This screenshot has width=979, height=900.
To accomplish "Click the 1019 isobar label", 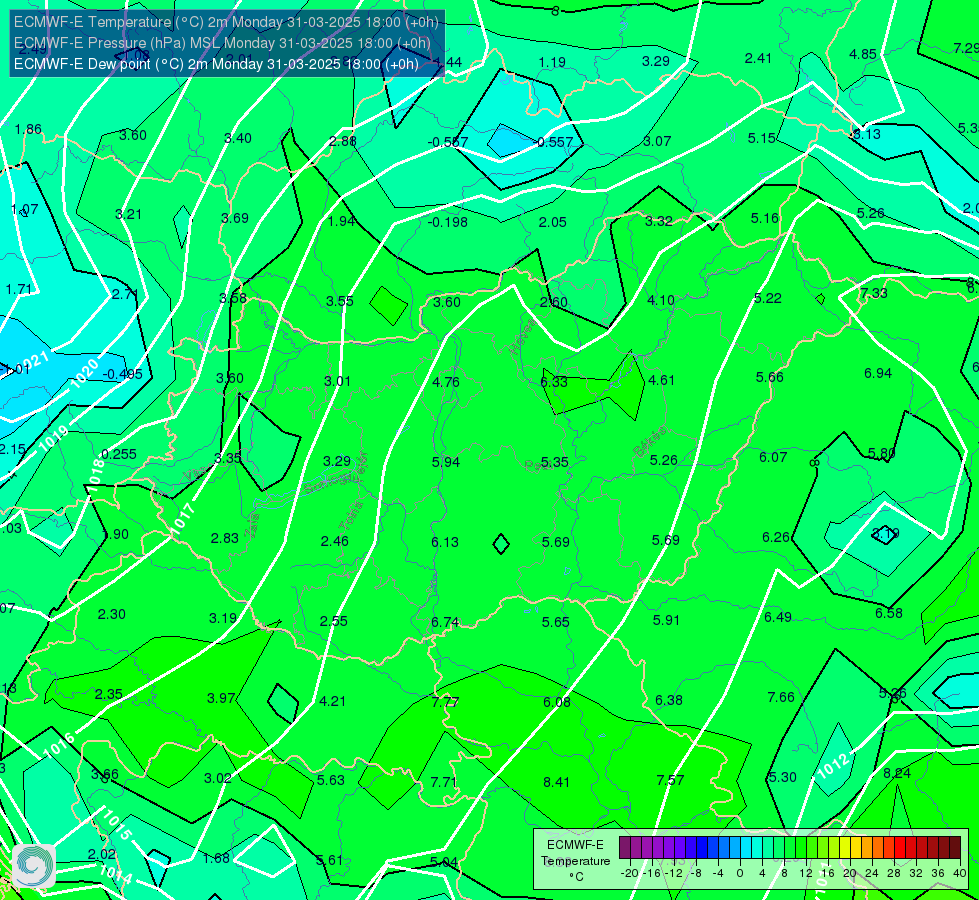I will [54, 438].
